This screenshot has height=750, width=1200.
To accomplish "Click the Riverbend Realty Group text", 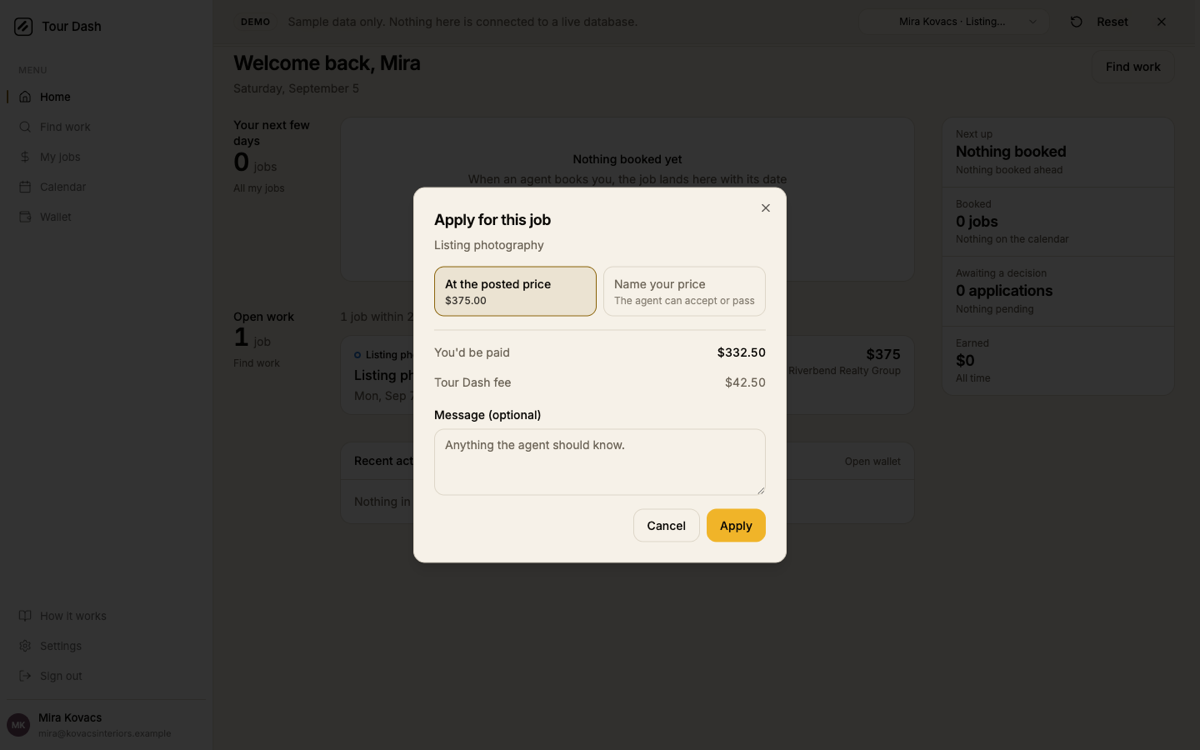I will tap(844, 371).
